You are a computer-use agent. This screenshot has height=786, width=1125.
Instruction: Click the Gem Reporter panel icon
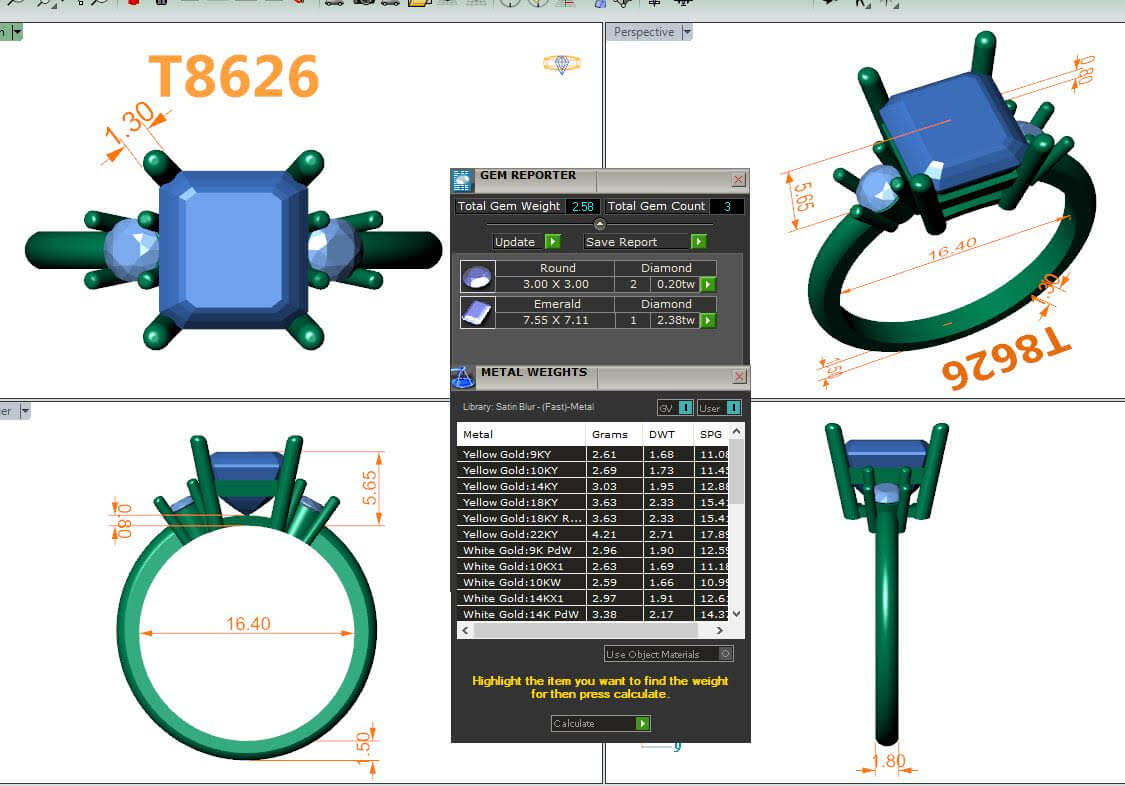(x=462, y=180)
